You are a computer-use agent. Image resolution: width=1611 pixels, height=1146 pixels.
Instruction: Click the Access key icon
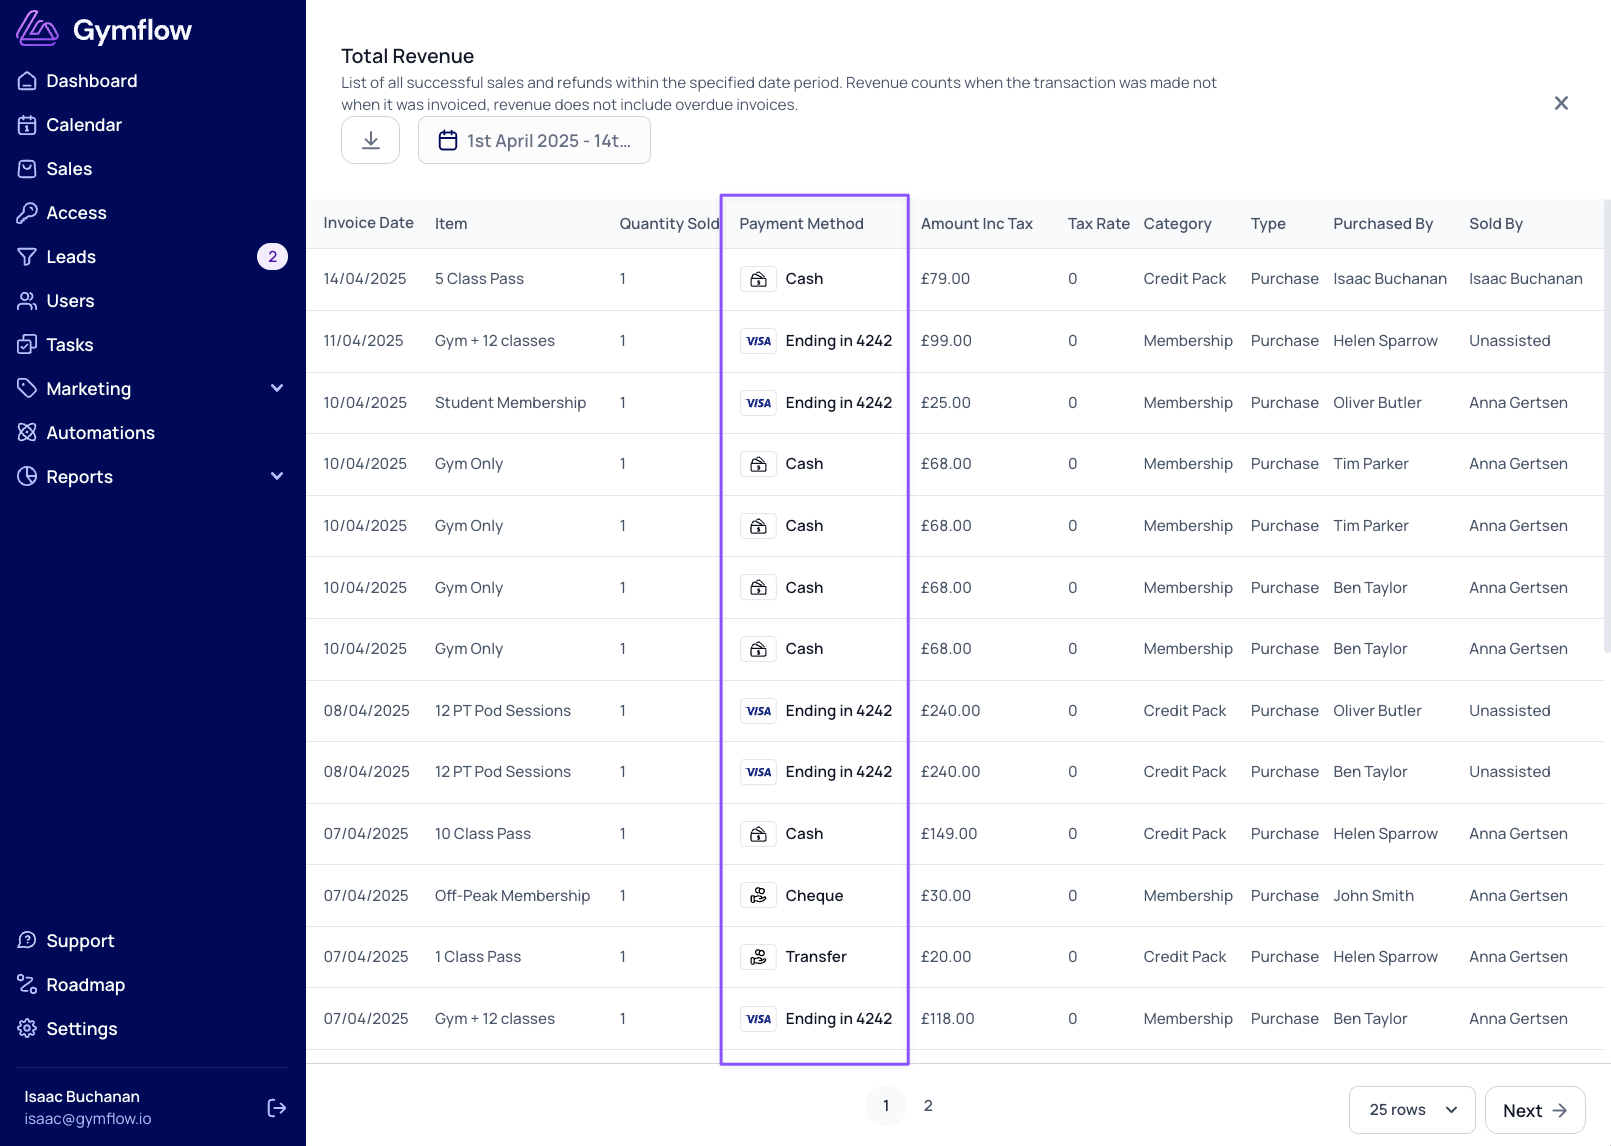click(x=27, y=213)
